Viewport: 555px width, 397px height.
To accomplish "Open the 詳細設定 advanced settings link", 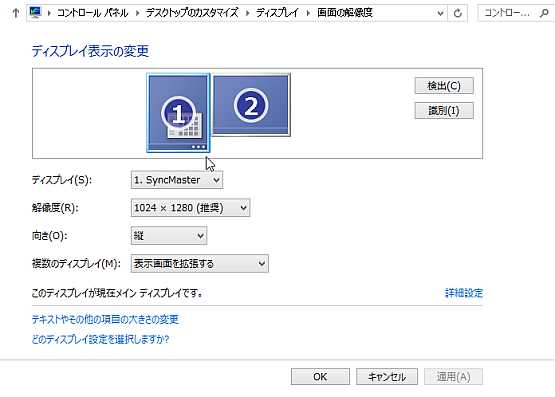I will [x=464, y=293].
